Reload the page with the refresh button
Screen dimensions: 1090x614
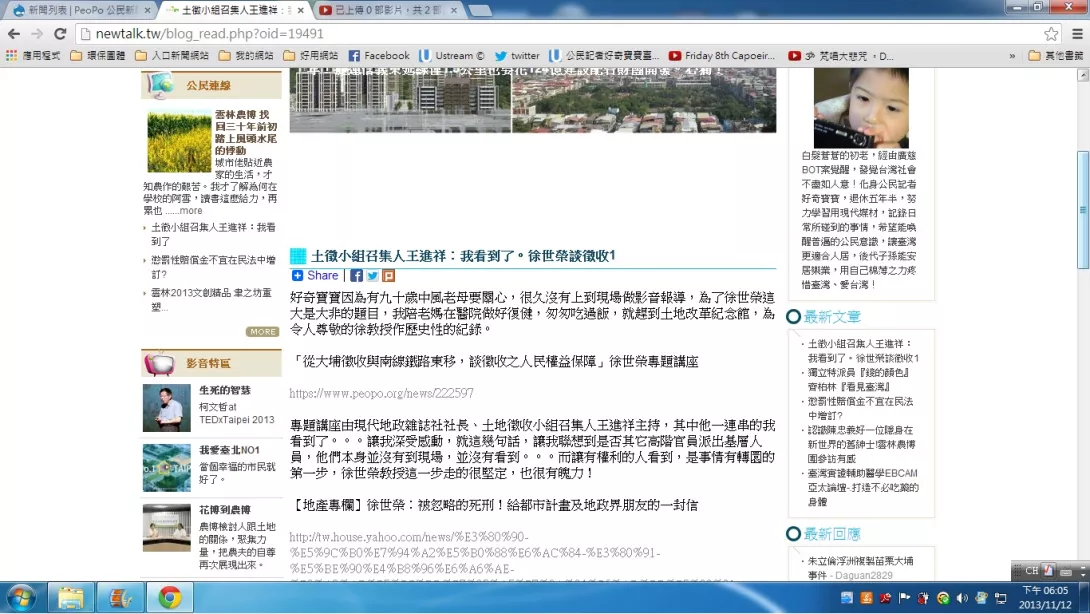(60, 33)
